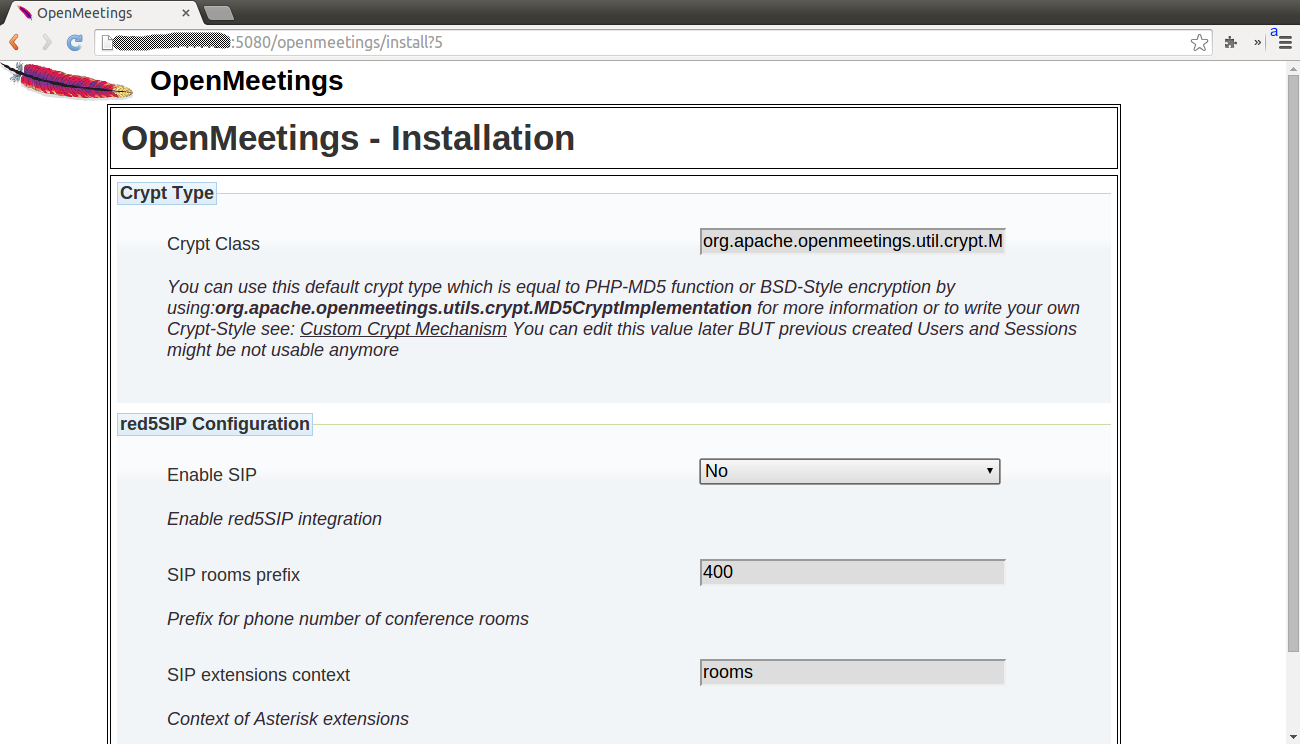Click the 'OpenMeetings - Installation' heading

[348, 138]
